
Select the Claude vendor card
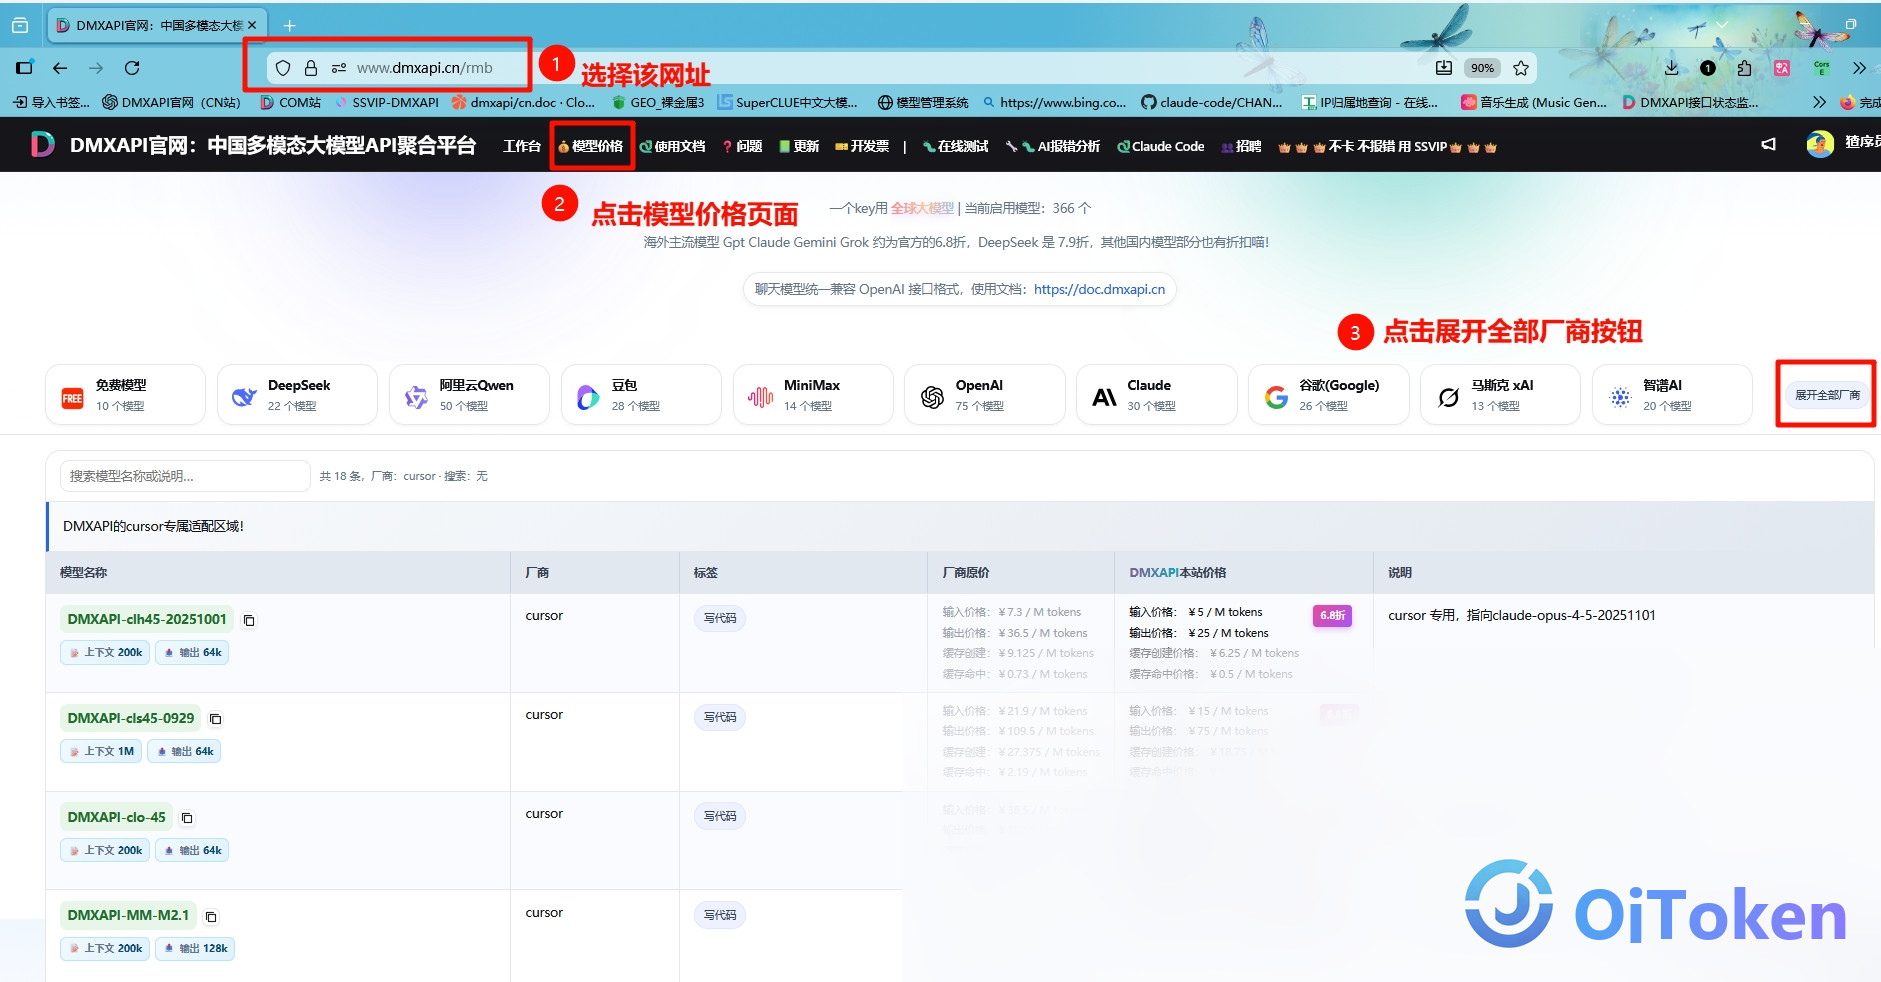click(x=1157, y=395)
